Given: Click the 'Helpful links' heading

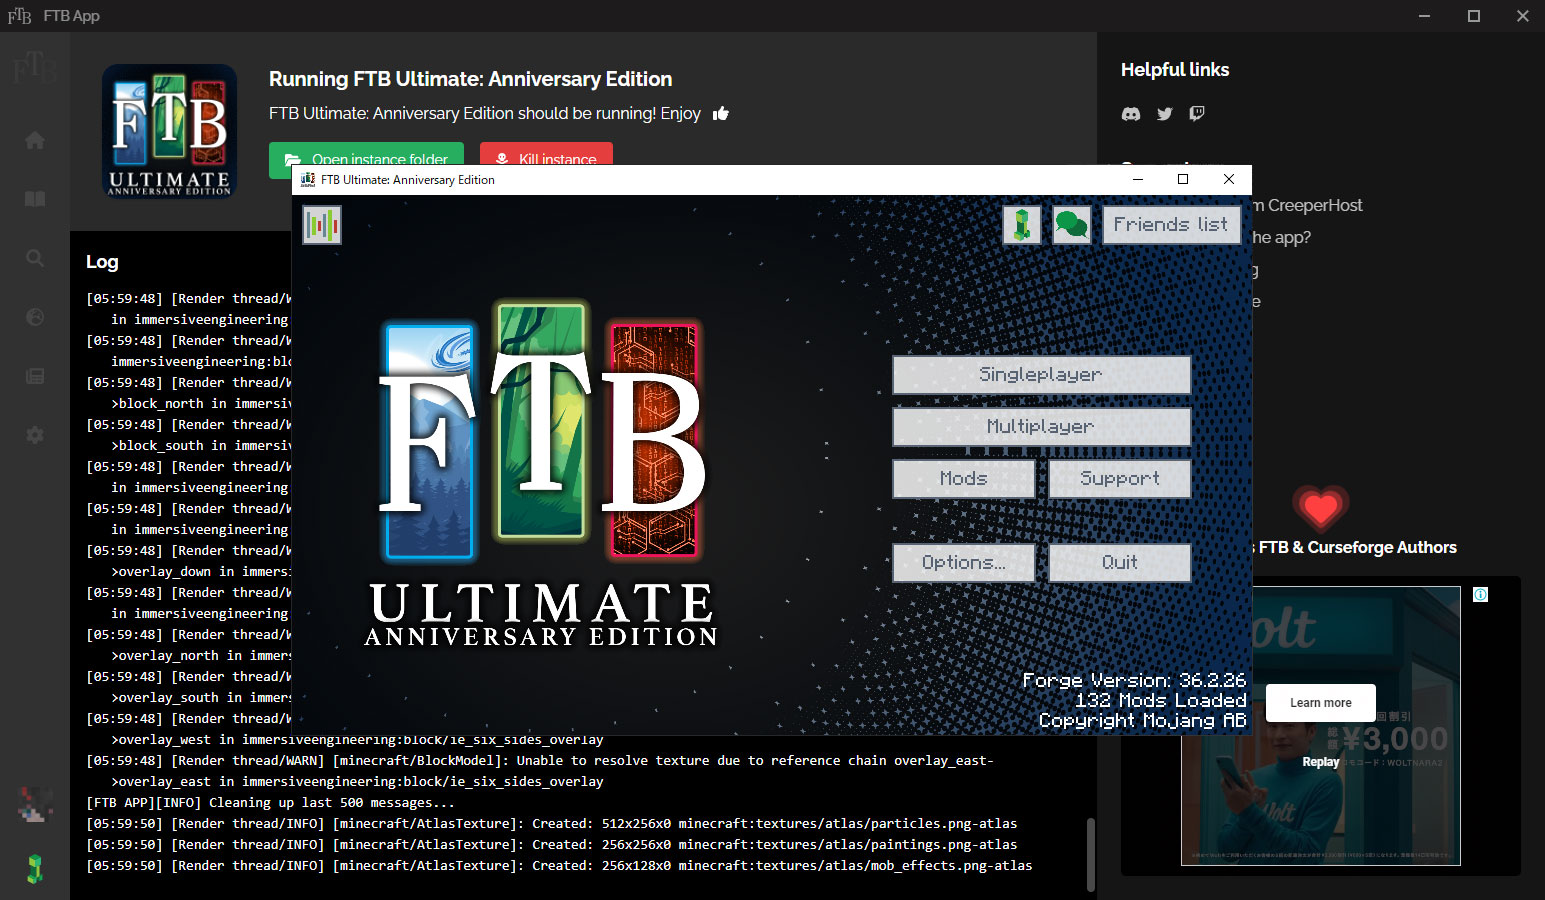Looking at the screenshot, I should pos(1175,70).
